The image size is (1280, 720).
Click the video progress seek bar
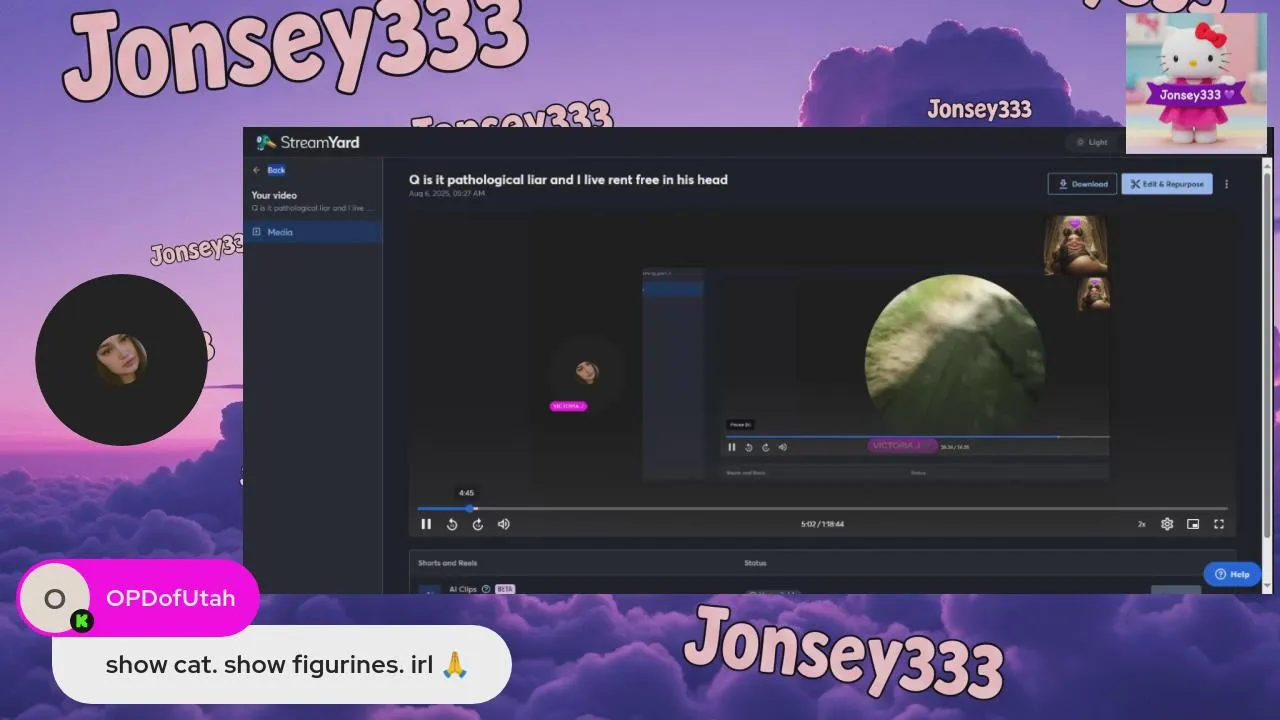[x=822, y=509]
